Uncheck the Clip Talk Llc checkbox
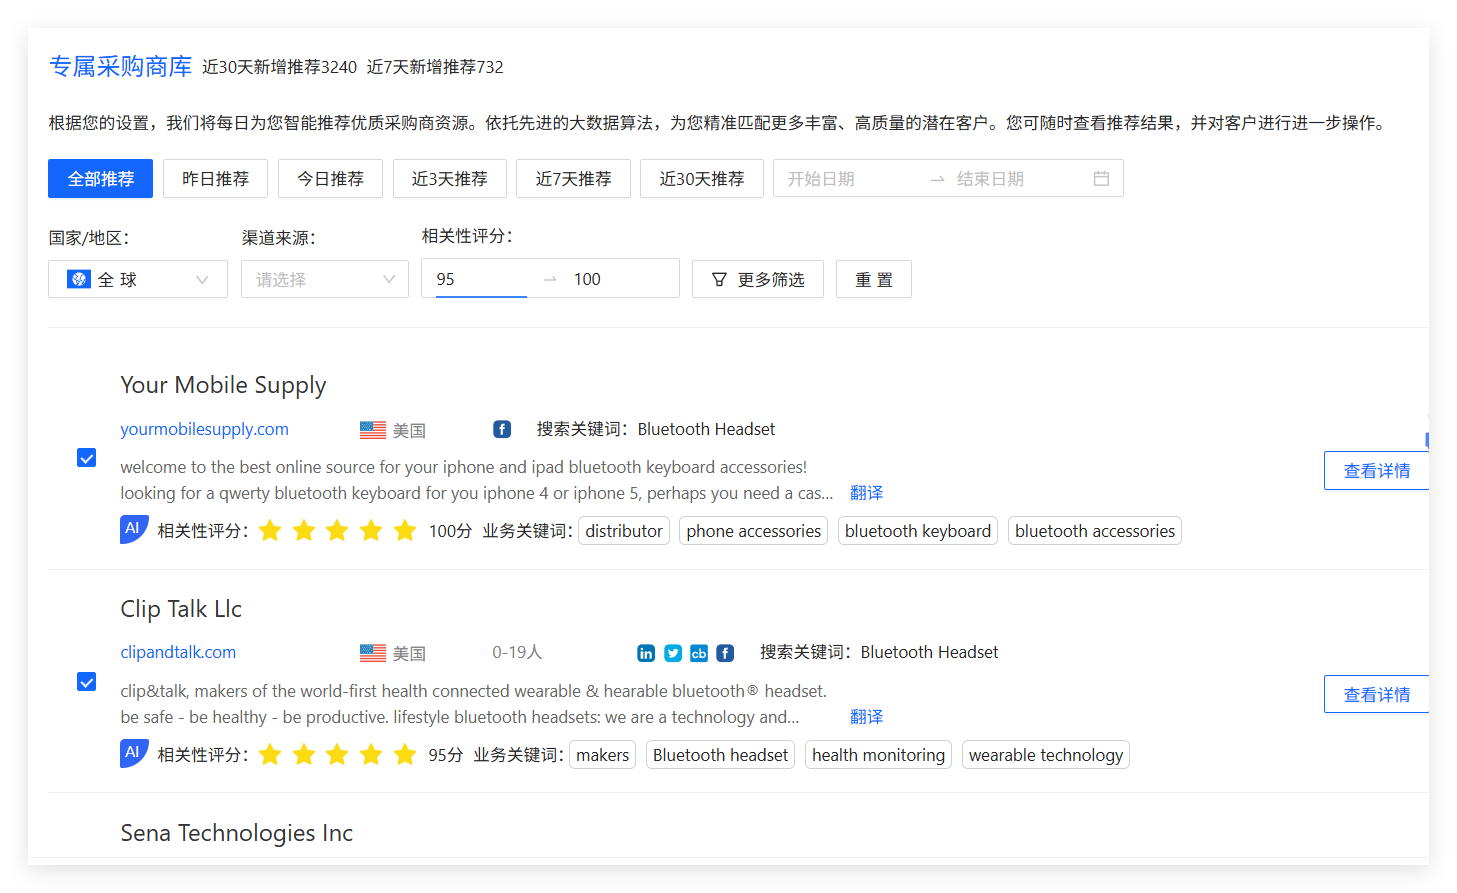This screenshot has width=1457, height=893. point(87,682)
